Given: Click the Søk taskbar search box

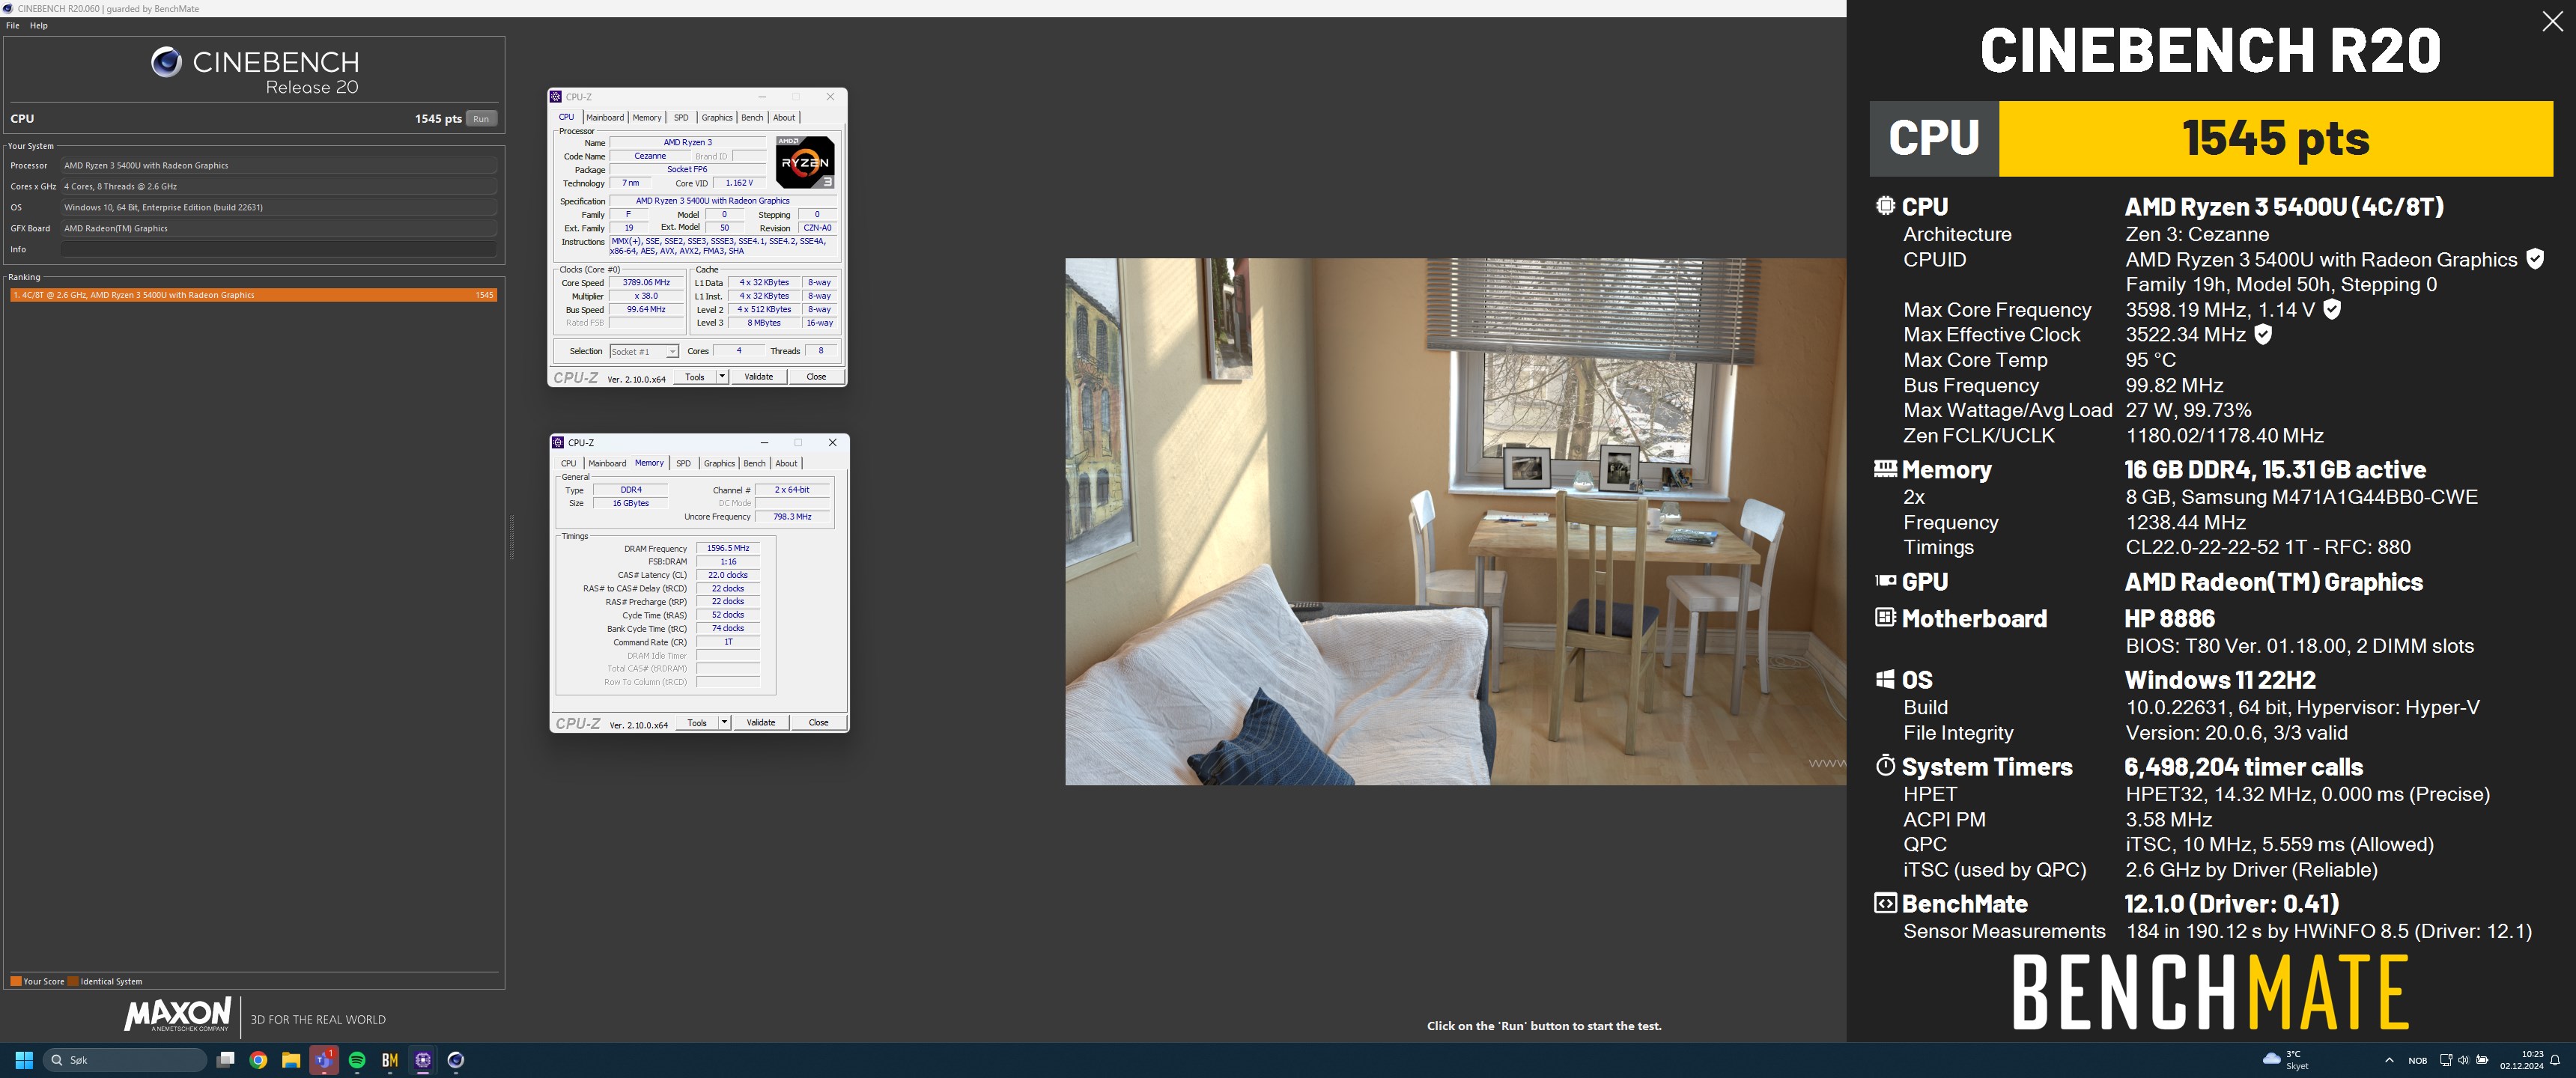Looking at the screenshot, I should (125, 1060).
